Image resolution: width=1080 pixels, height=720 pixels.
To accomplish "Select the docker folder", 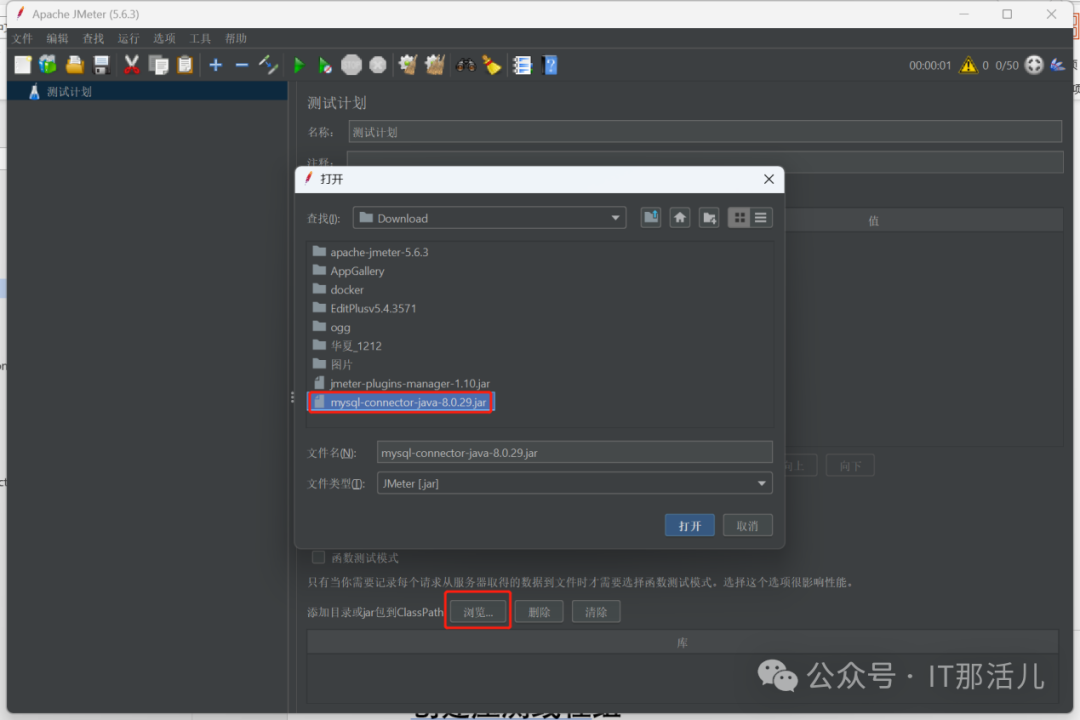I will 338,289.
